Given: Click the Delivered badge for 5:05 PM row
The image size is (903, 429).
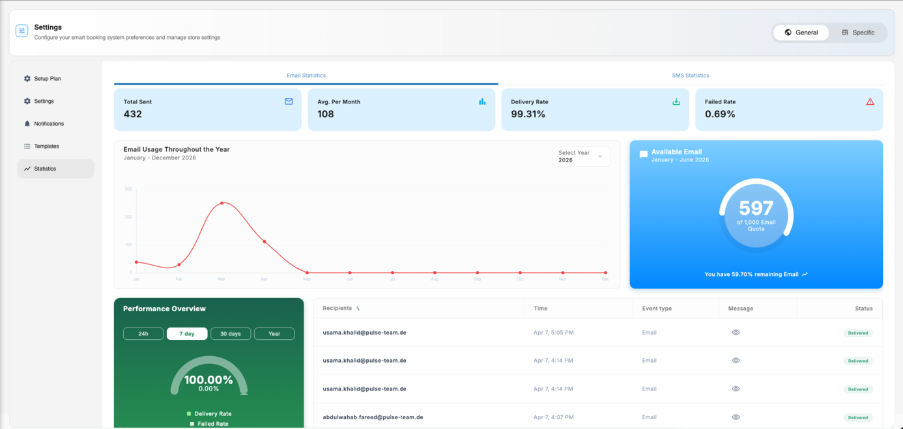Looking at the screenshot, I should pyautogui.click(x=858, y=333).
